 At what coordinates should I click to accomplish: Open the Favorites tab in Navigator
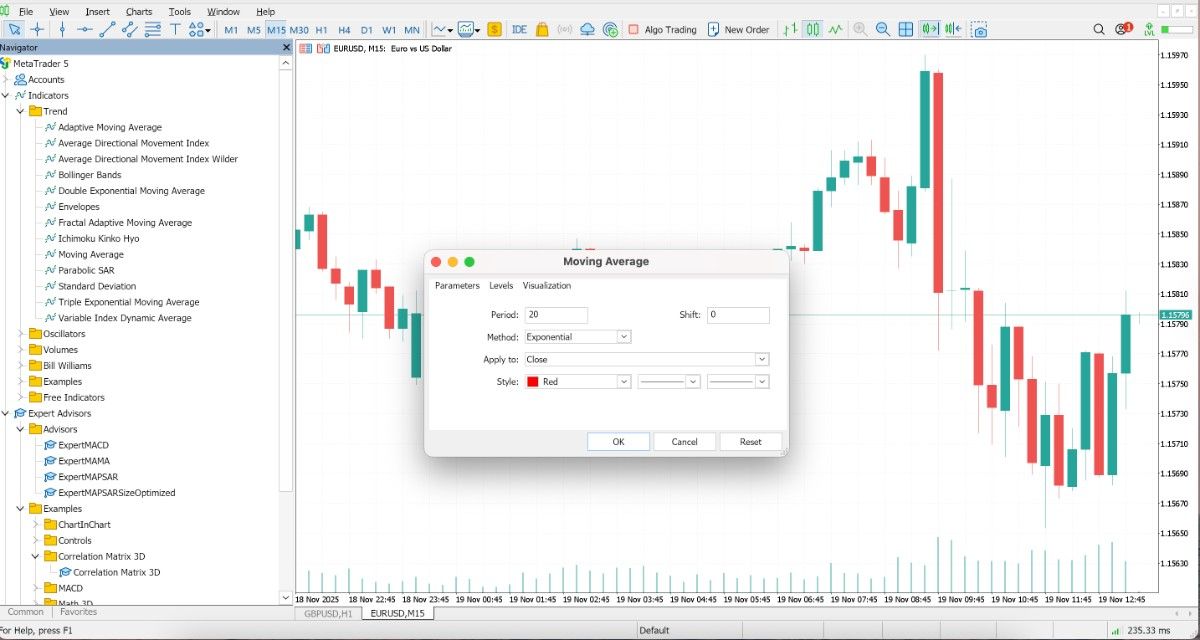78,612
